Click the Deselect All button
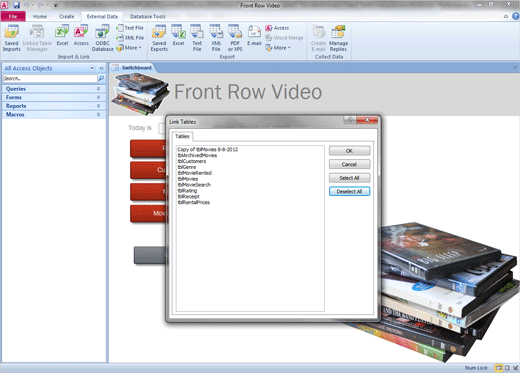The image size is (520, 373). pyautogui.click(x=349, y=192)
